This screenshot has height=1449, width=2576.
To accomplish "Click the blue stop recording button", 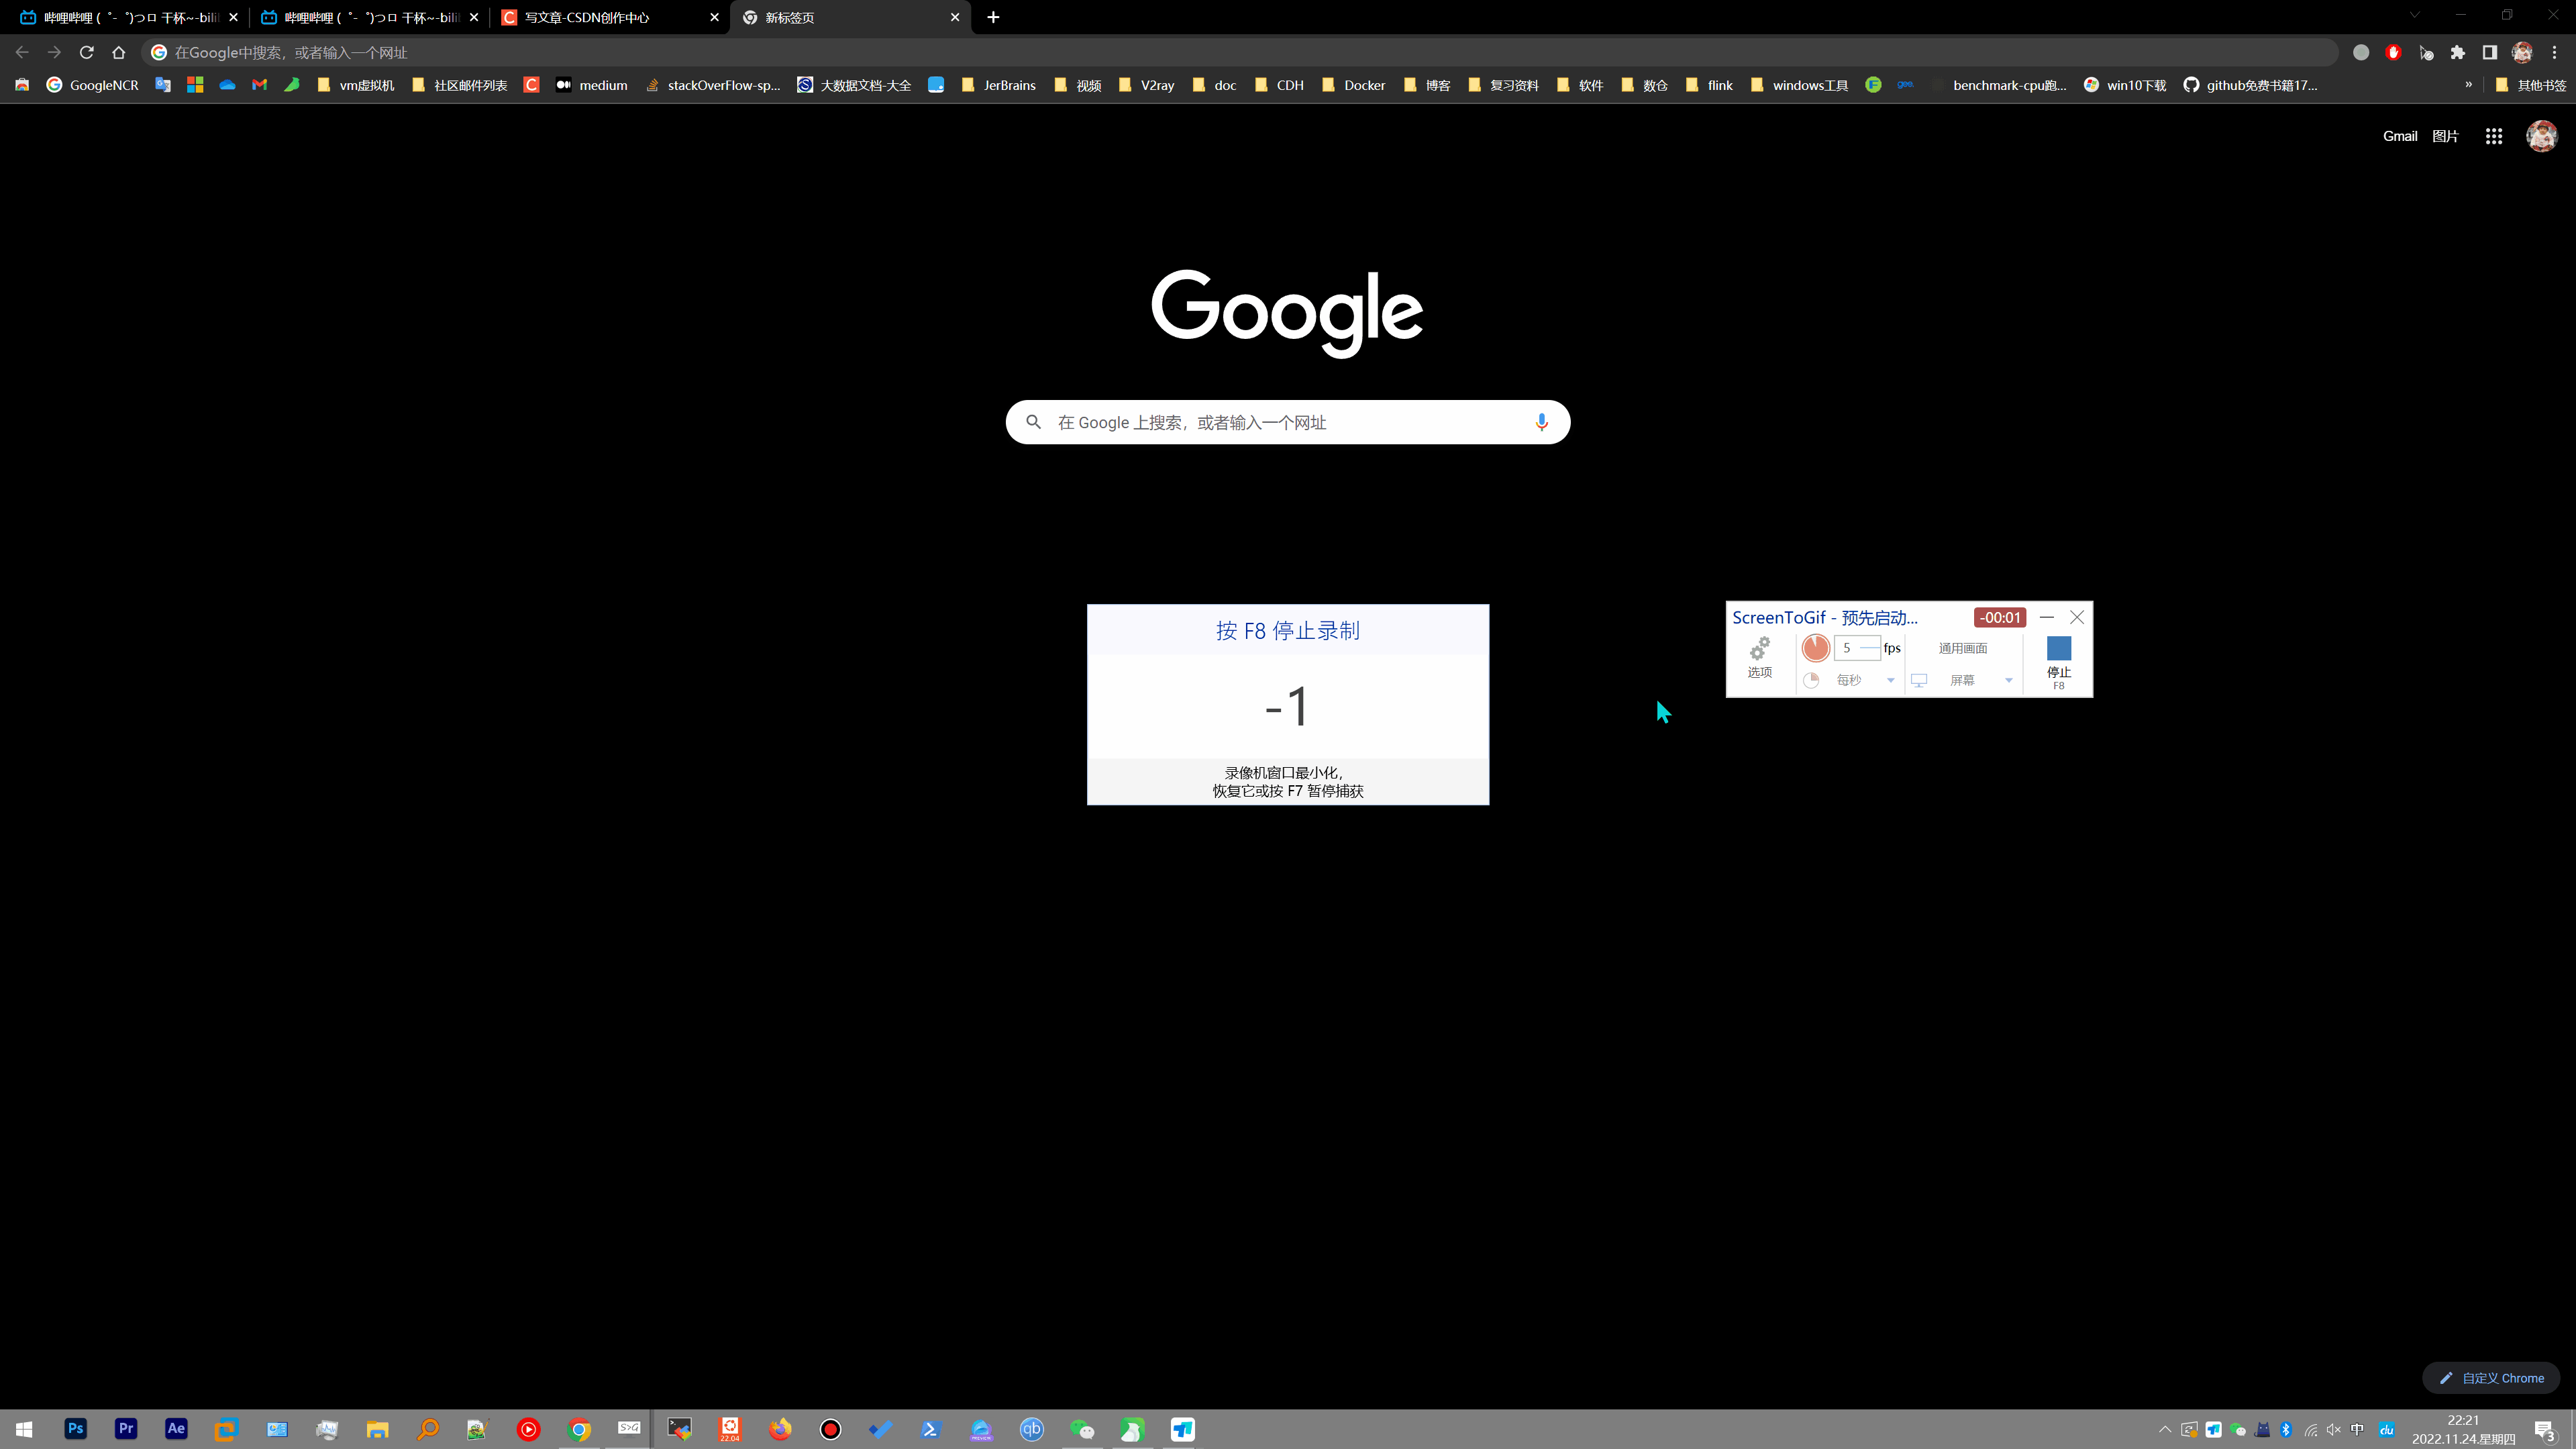I will [x=2058, y=650].
